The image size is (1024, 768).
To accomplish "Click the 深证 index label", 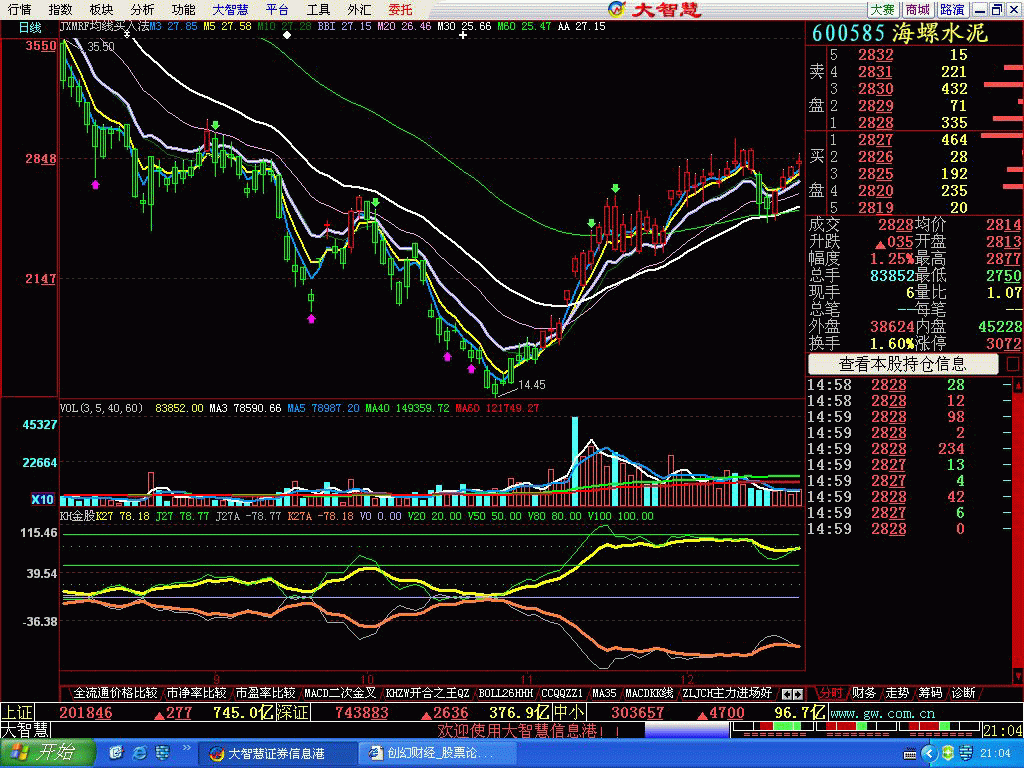I will point(291,712).
